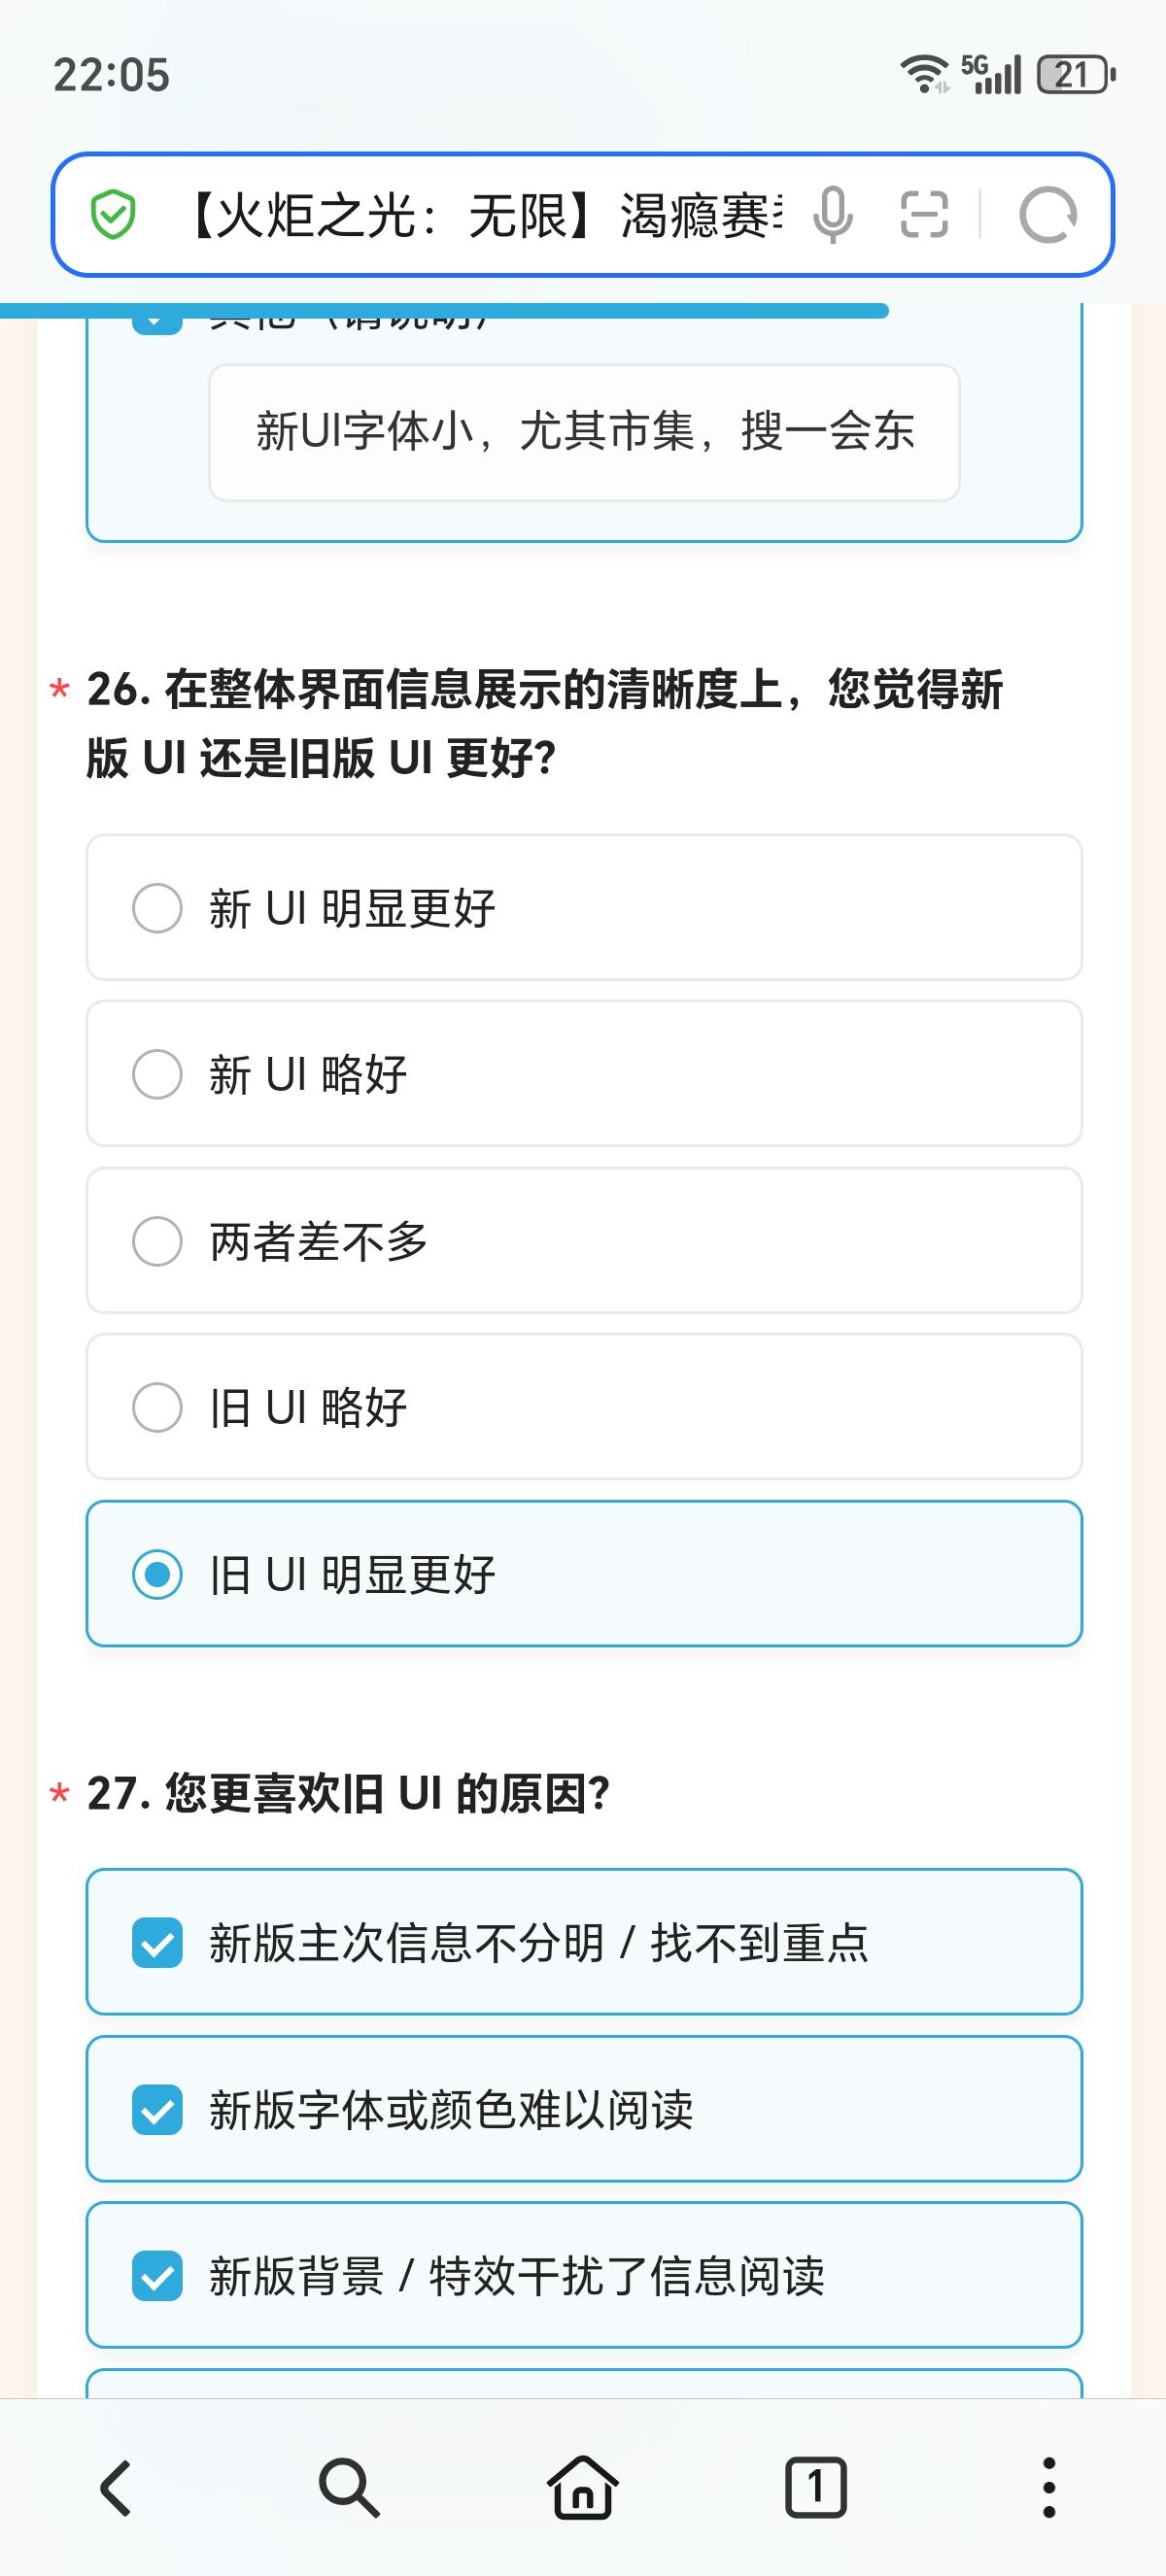Tap the page reload icon
This screenshot has width=1166, height=2576.
click(1047, 215)
